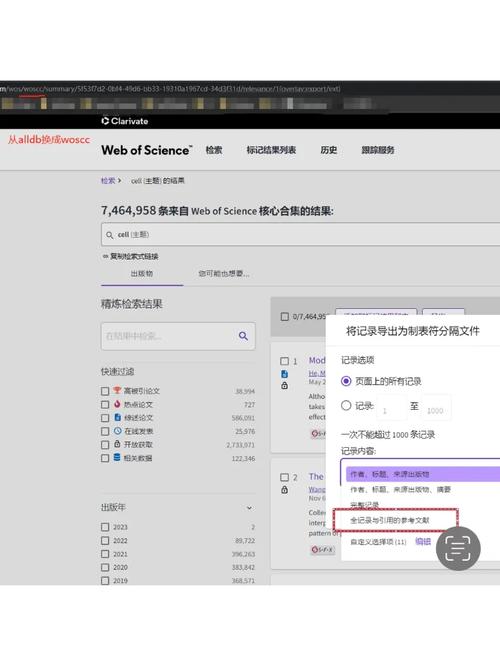
Task: Collapse the 出版年 section with its chevron
Action: coord(249,508)
